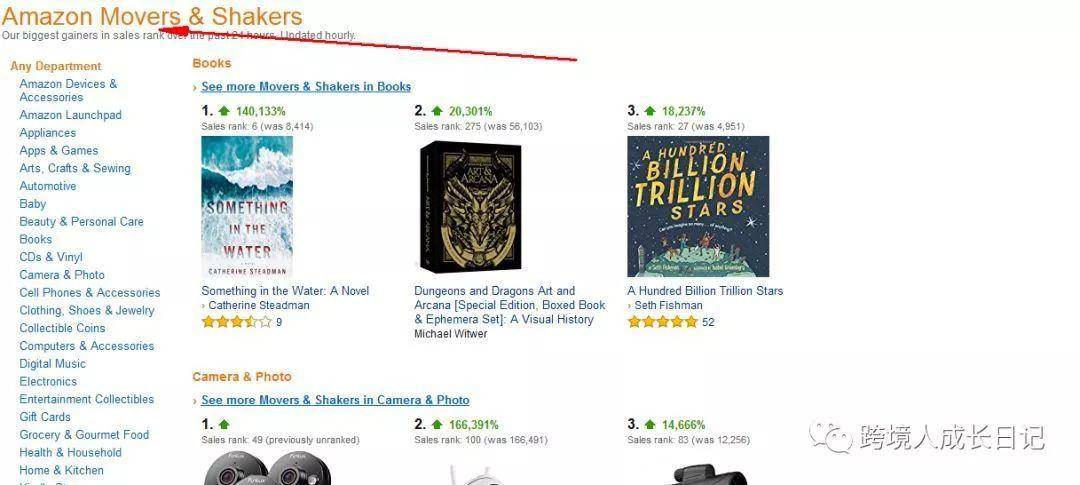Open author link Catherine Steadman
The image size is (1080, 485).
pyautogui.click(x=259, y=305)
